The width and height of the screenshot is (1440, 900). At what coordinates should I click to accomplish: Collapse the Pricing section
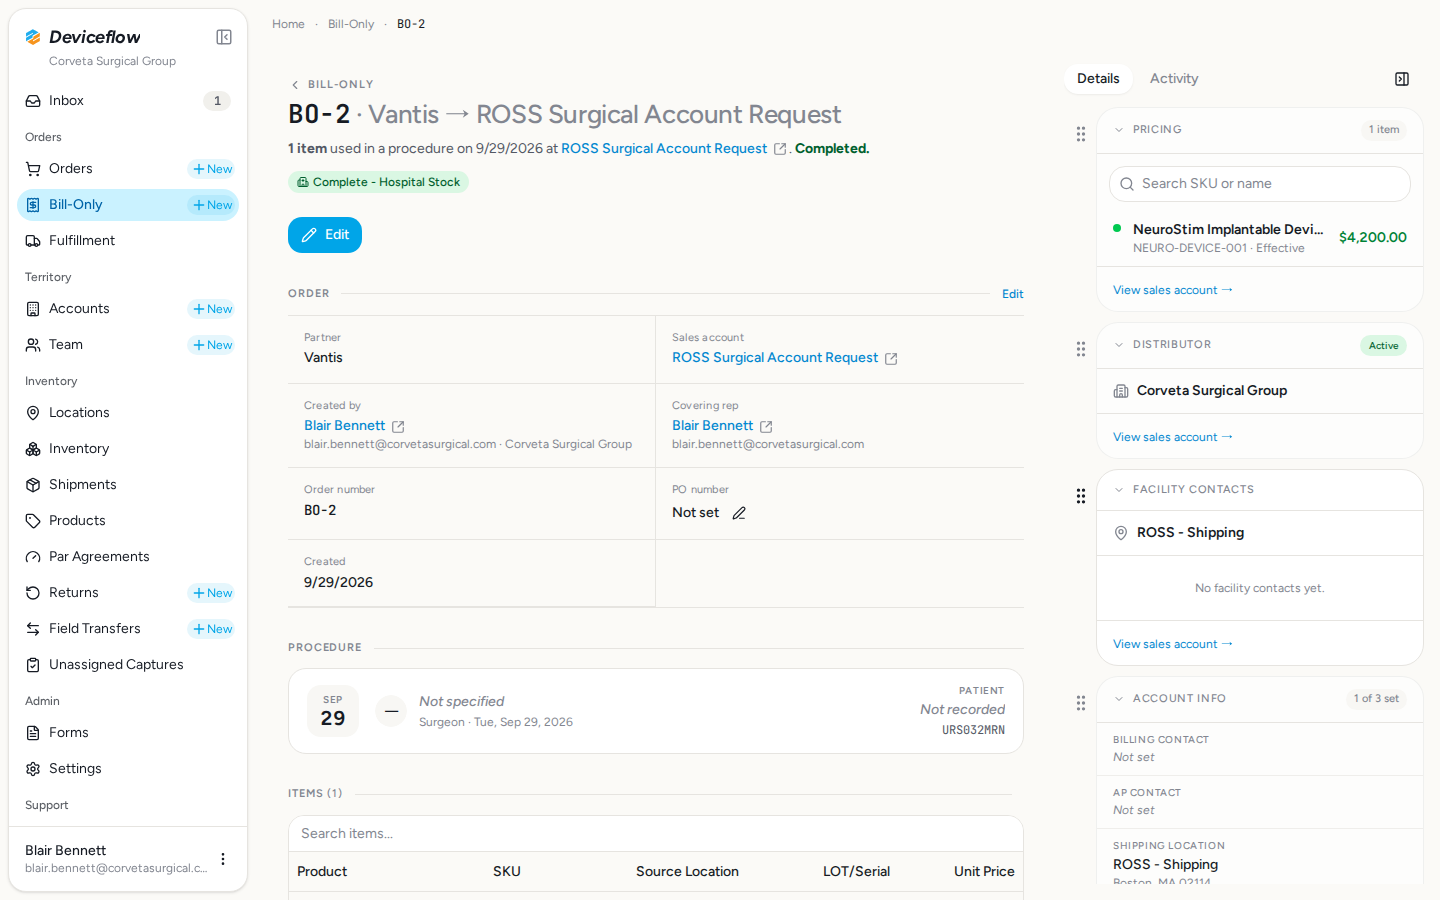1119,130
